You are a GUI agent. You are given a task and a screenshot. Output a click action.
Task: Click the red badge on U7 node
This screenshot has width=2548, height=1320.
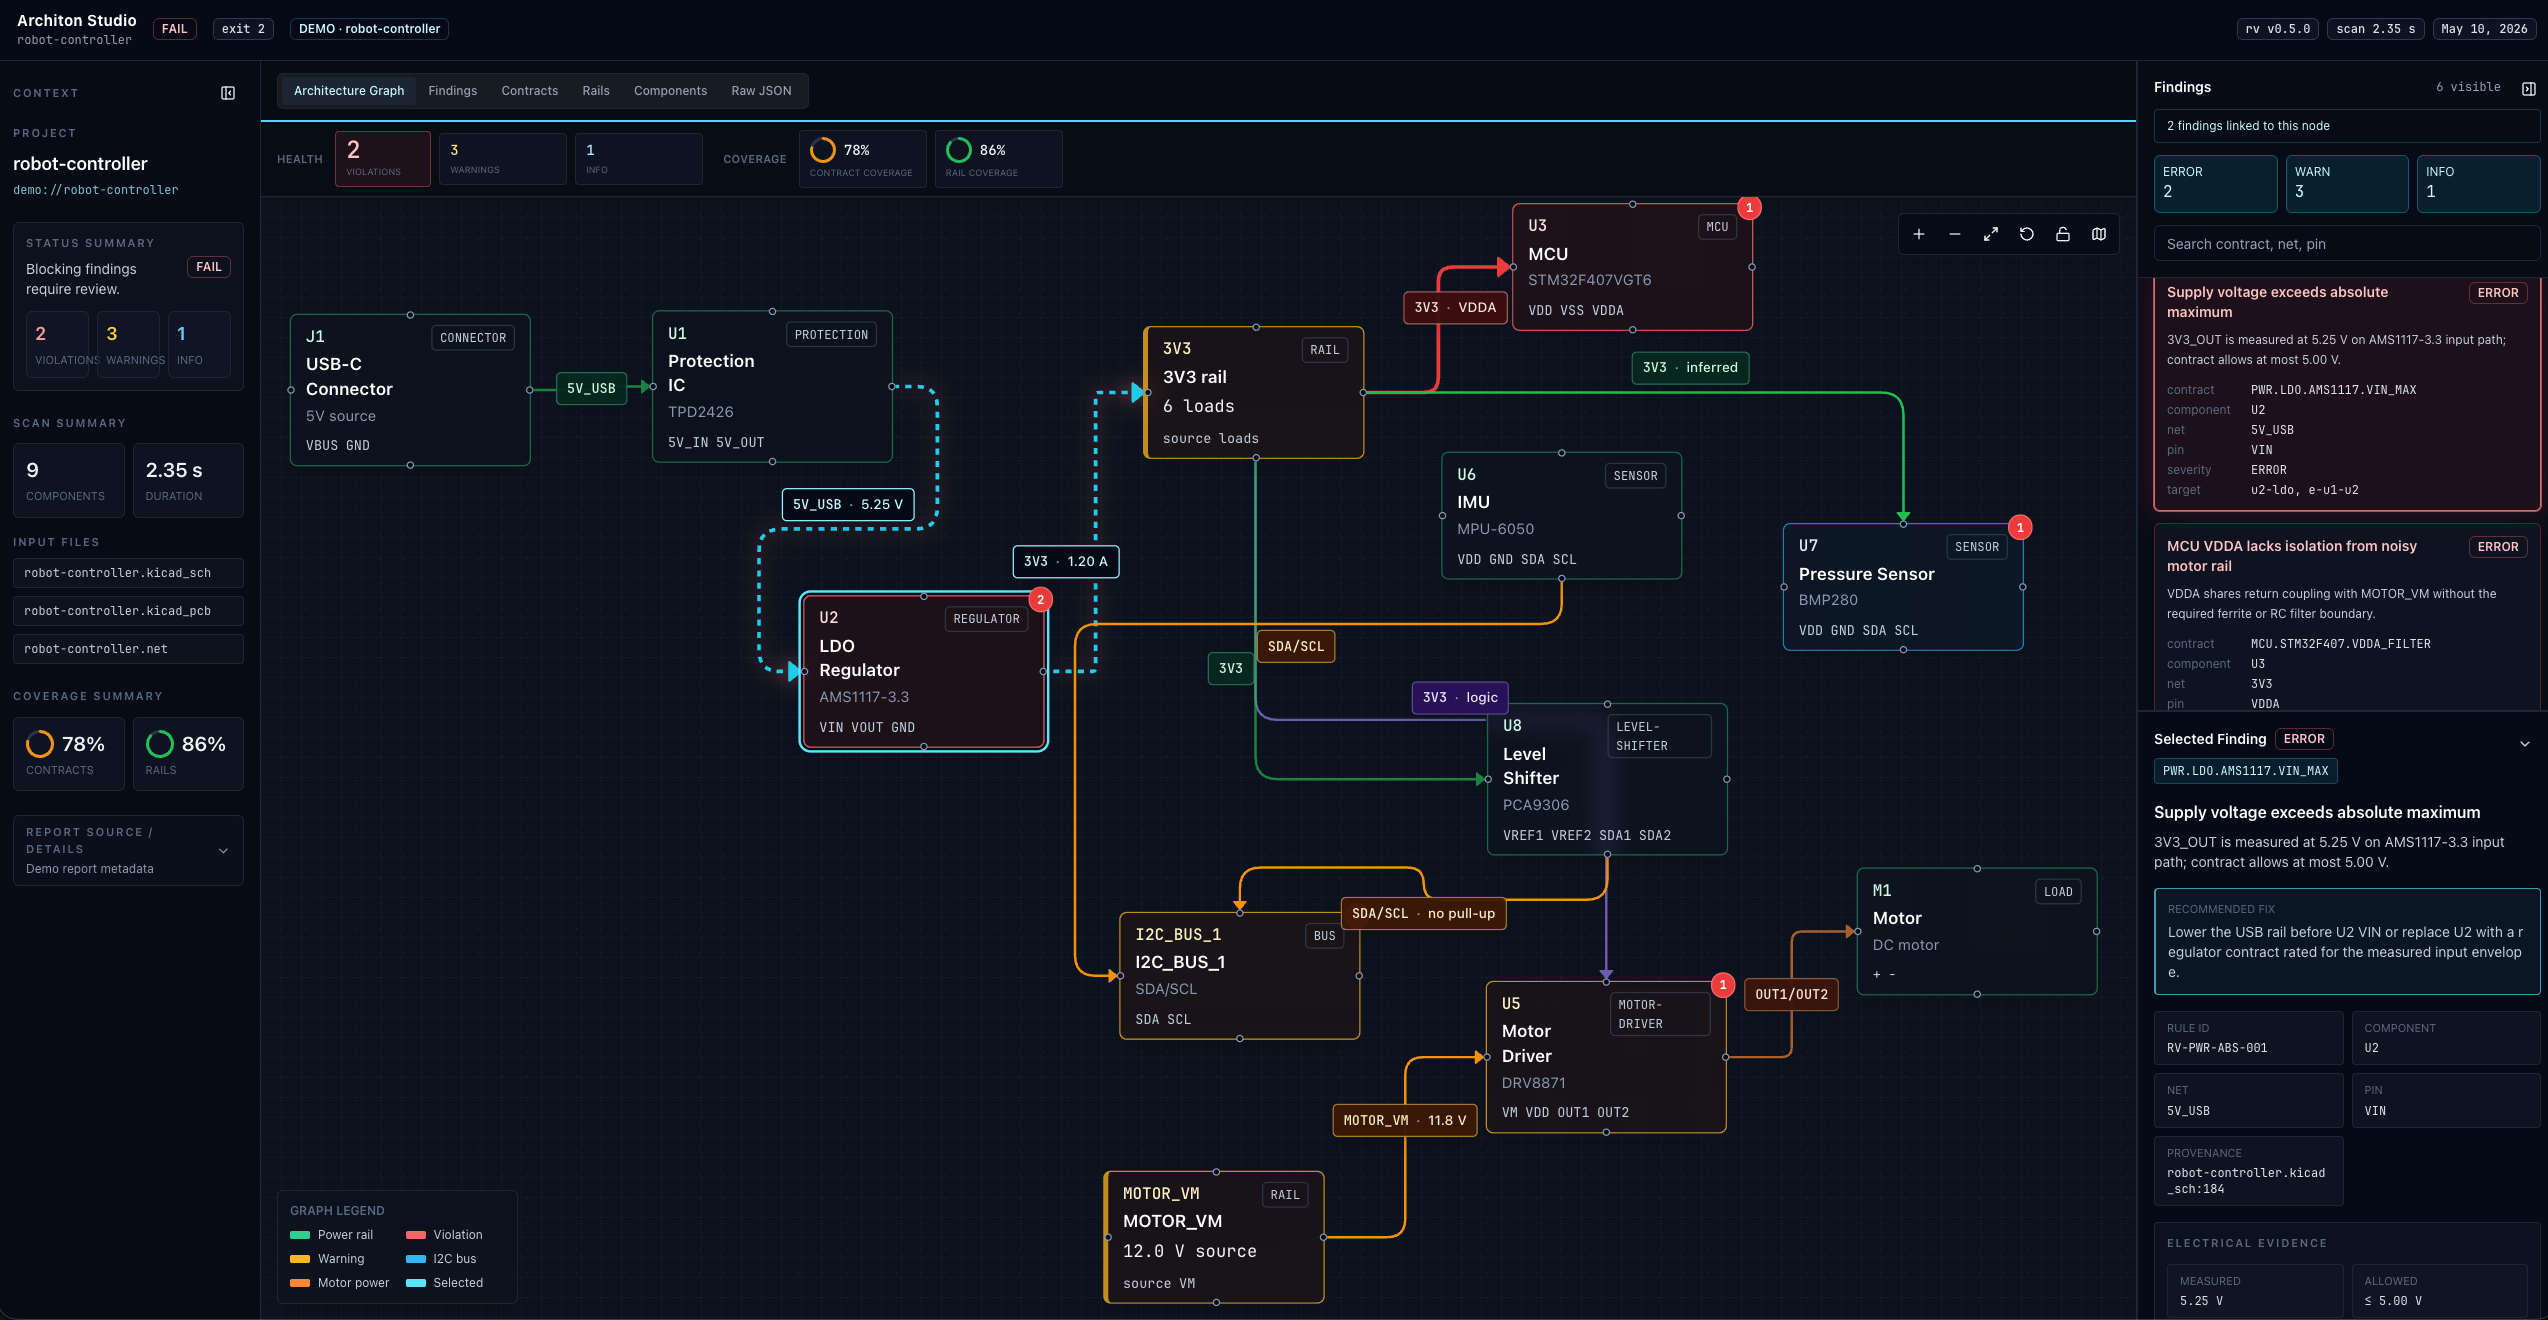[2020, 527]
